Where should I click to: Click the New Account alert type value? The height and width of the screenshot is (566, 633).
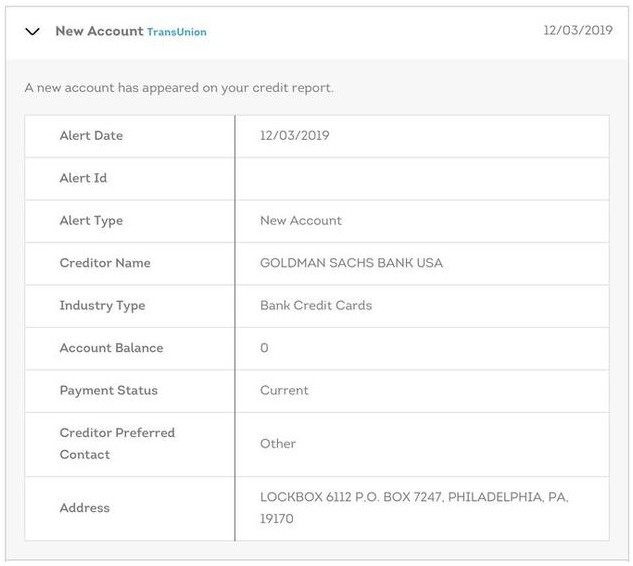point(301,220)
